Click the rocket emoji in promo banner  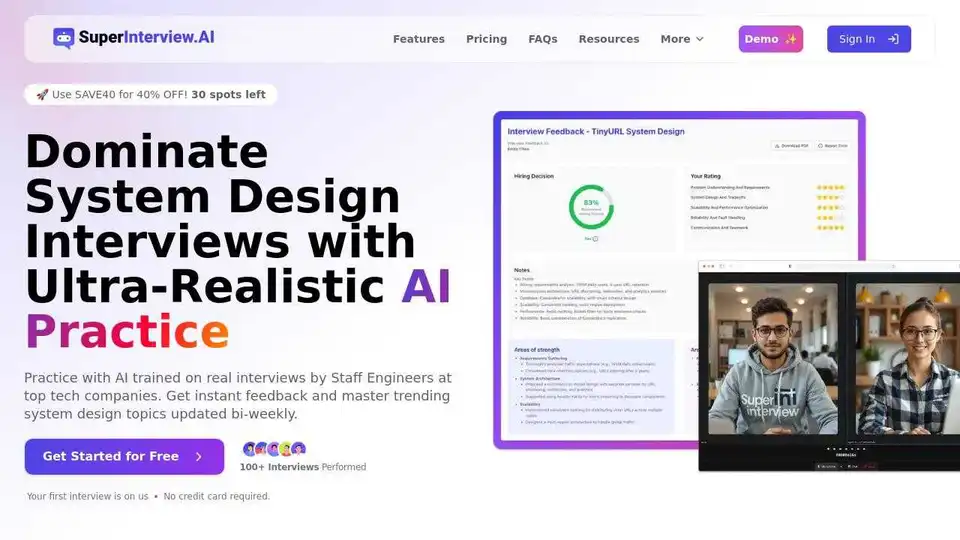(42, 94)
